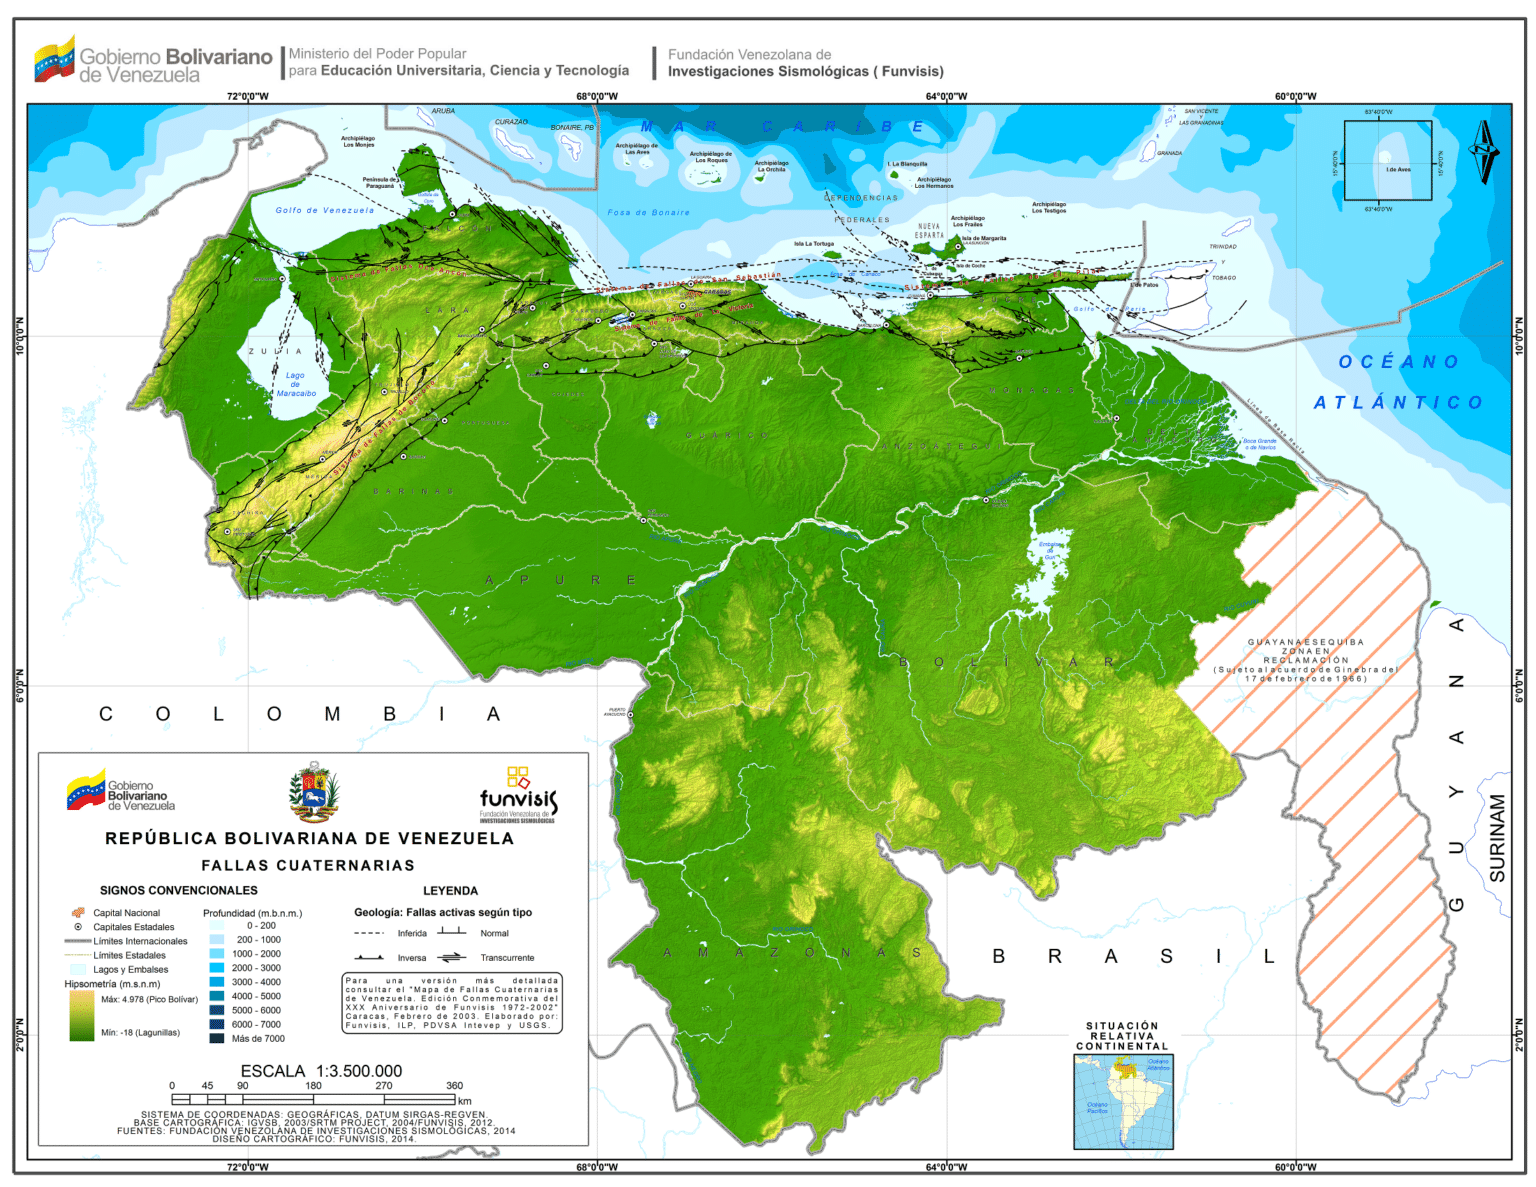Click the GUARICO state label
Viewport: 1536px width, 1187px height.
727,435
